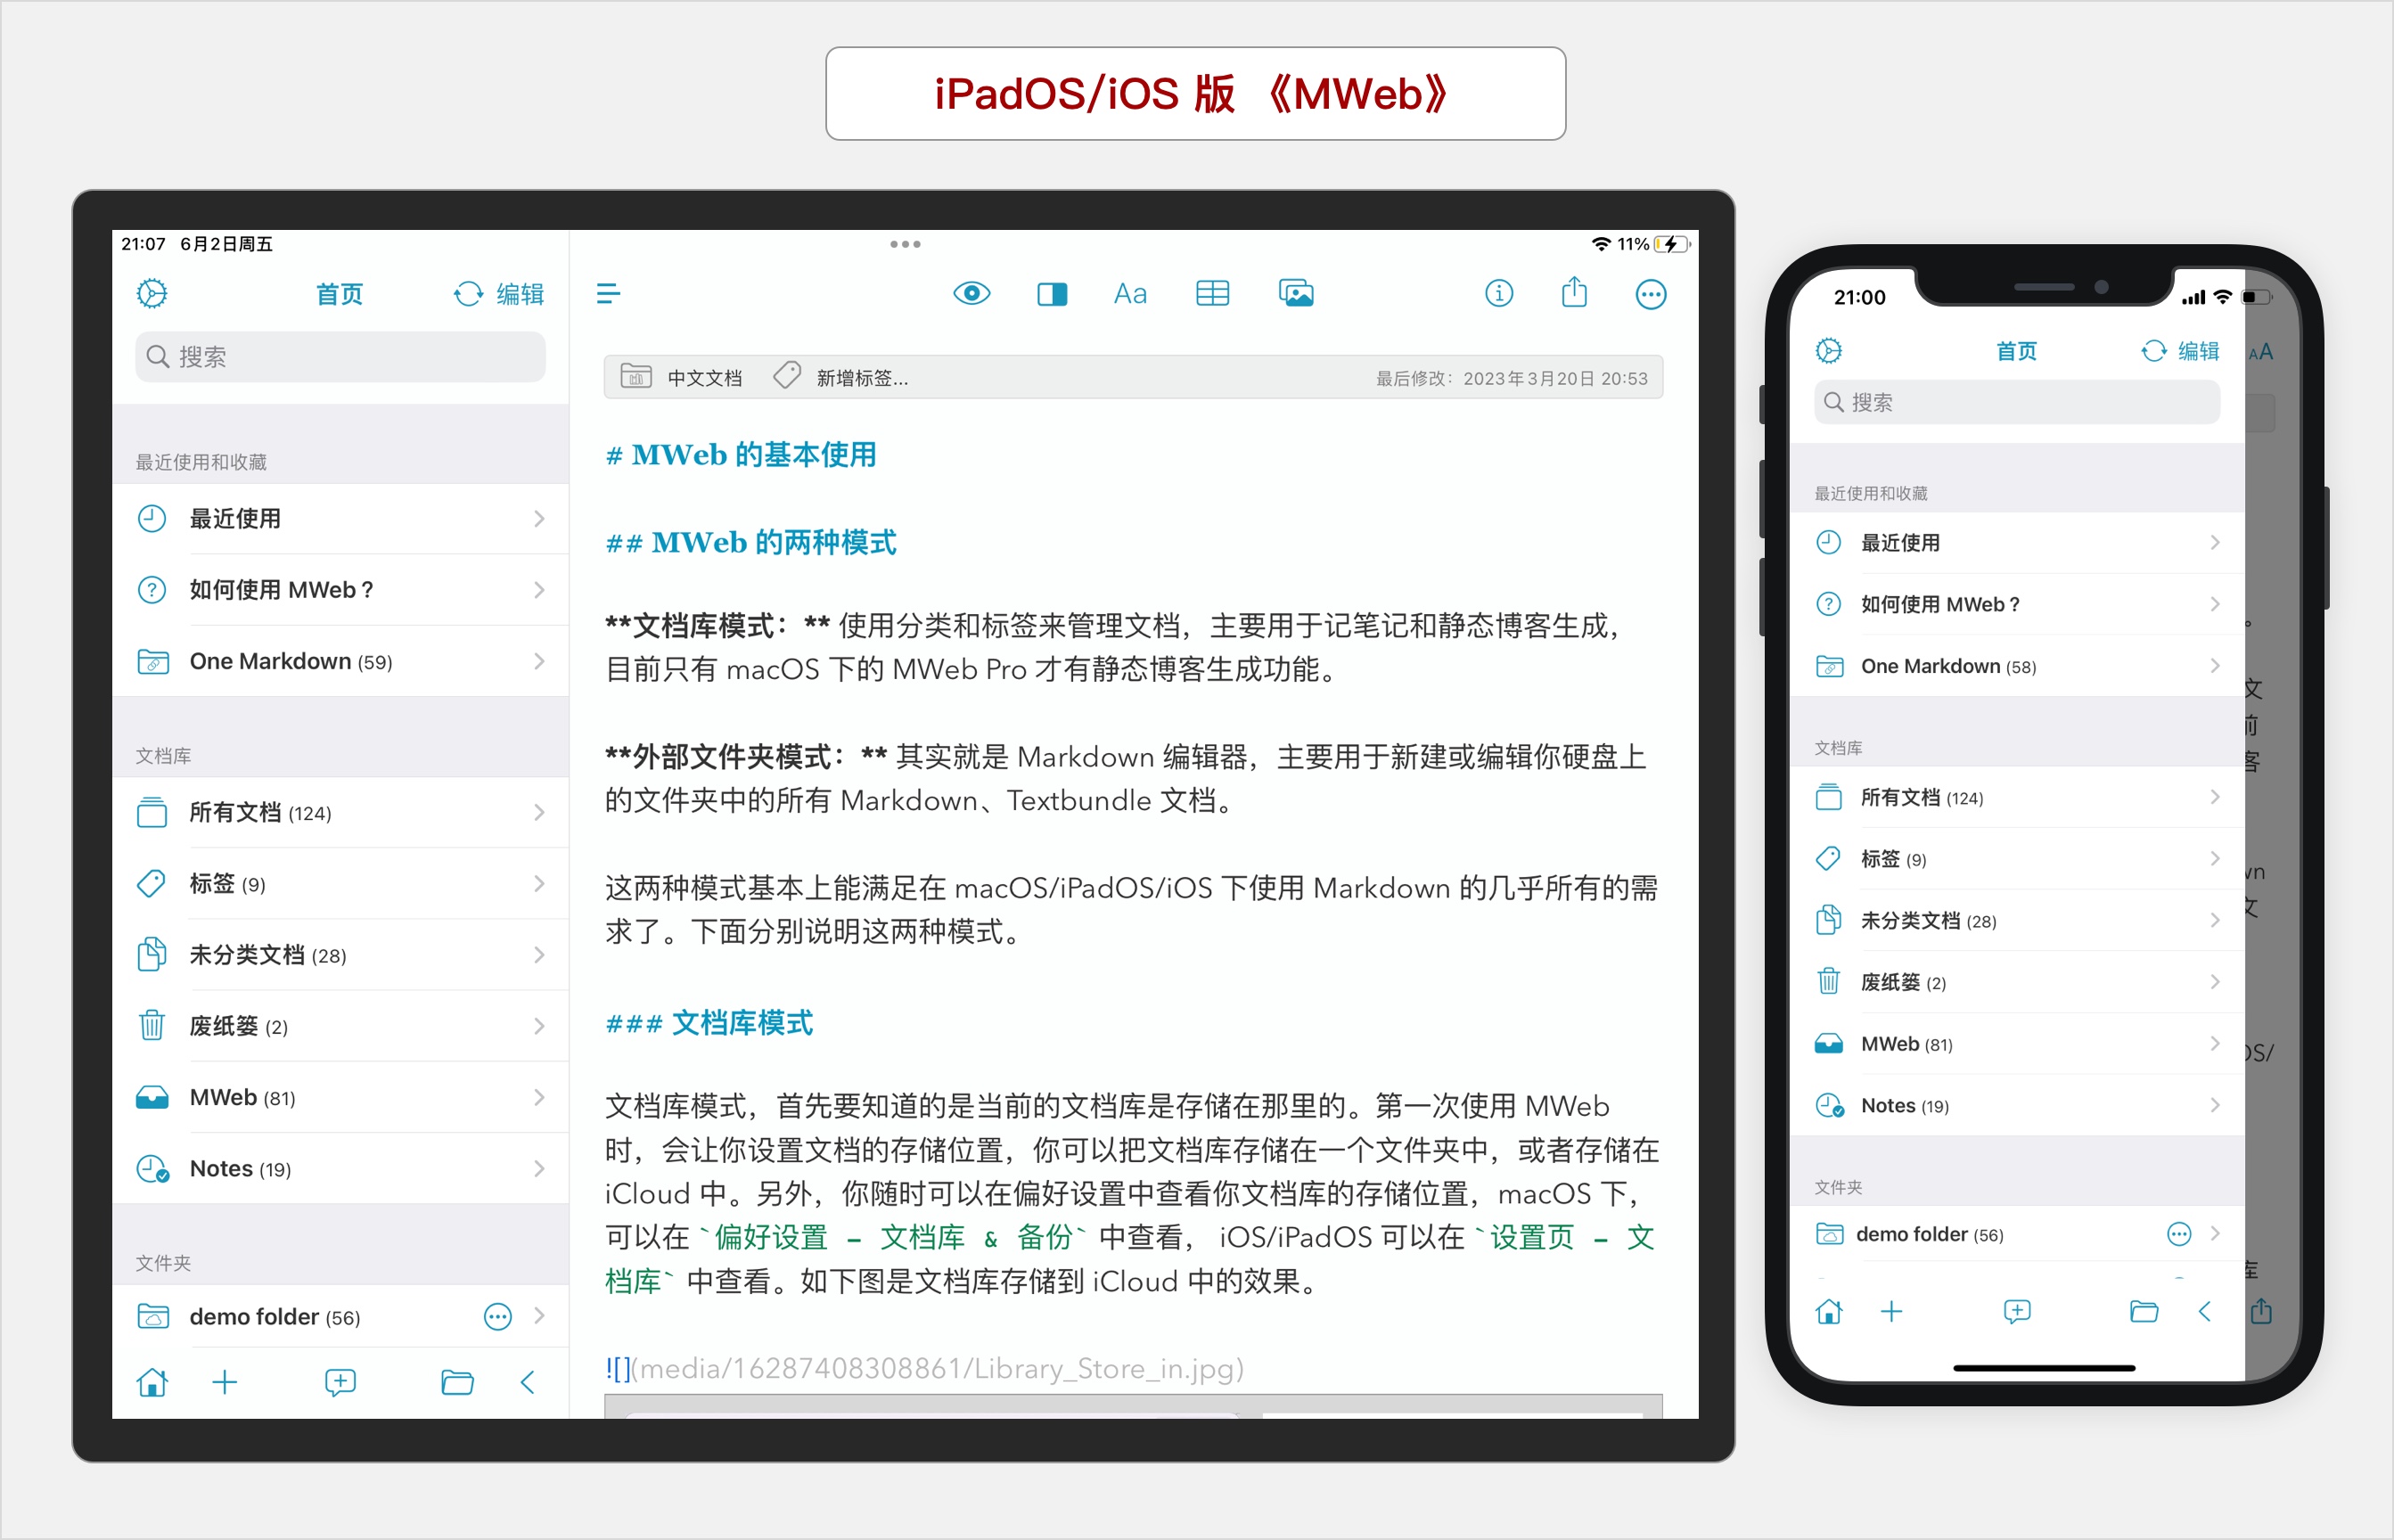Expand chevron of MWeb (81) on iPad
Image resolution: width=2394 pixels, height=1540 pixels.
point(539,1097)
